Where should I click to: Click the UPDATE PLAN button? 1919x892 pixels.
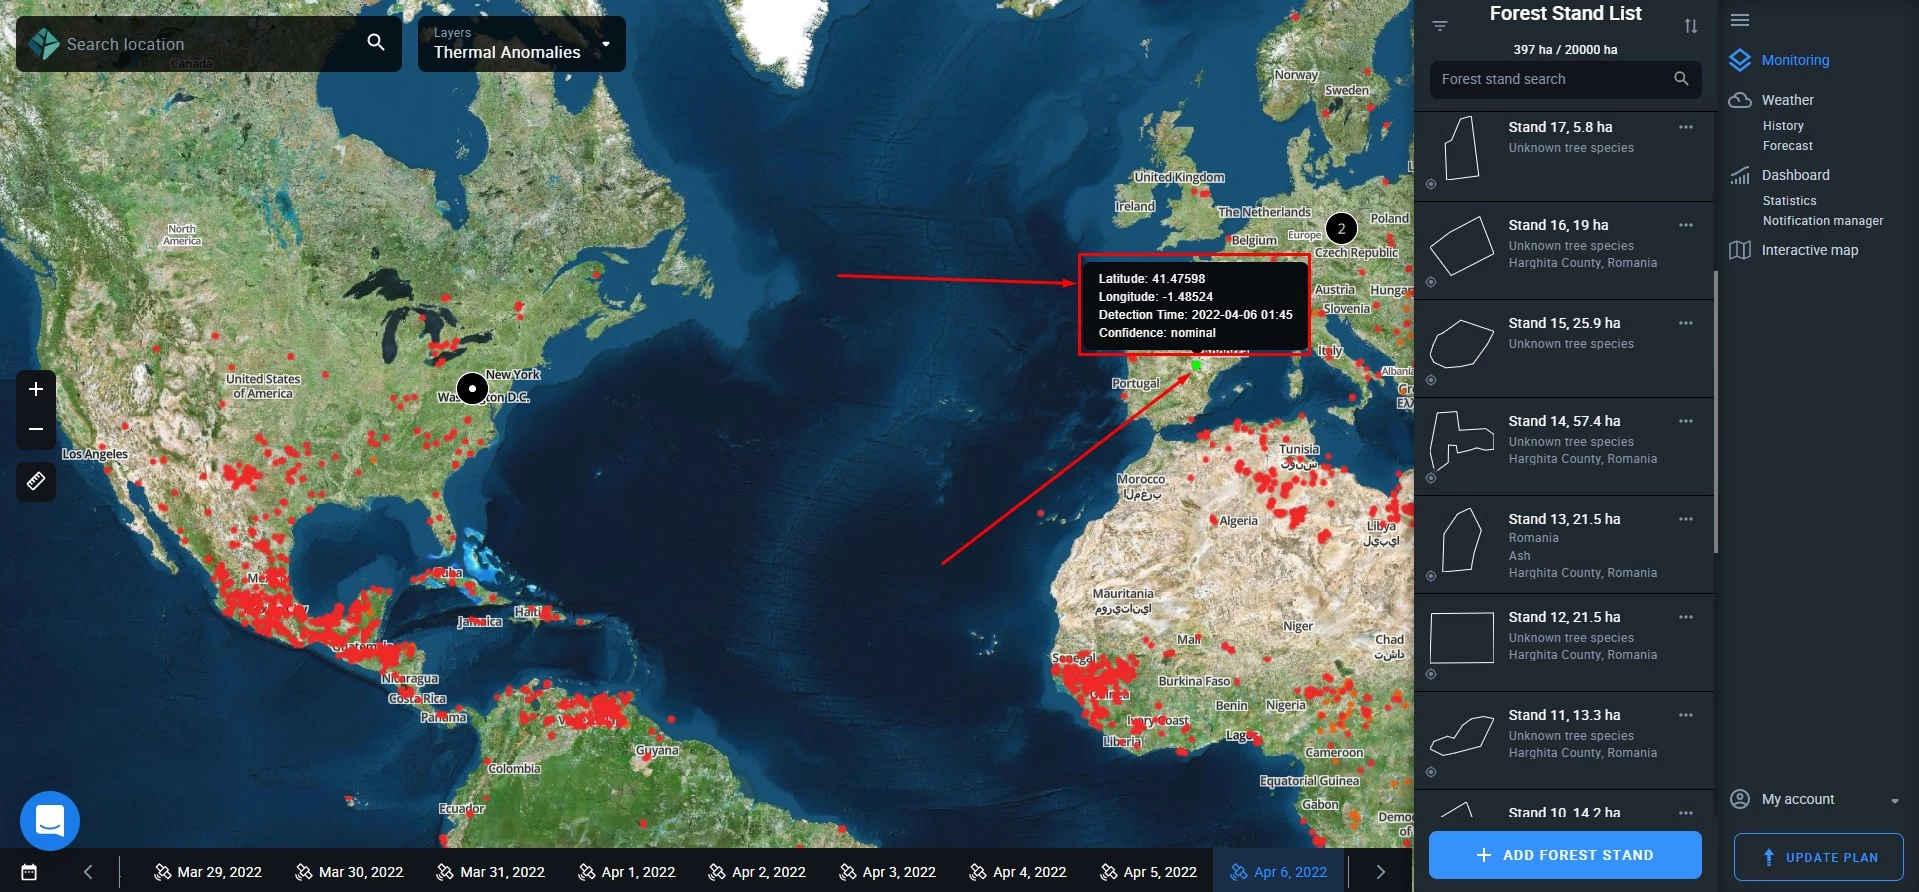(x=1818, y=857)
